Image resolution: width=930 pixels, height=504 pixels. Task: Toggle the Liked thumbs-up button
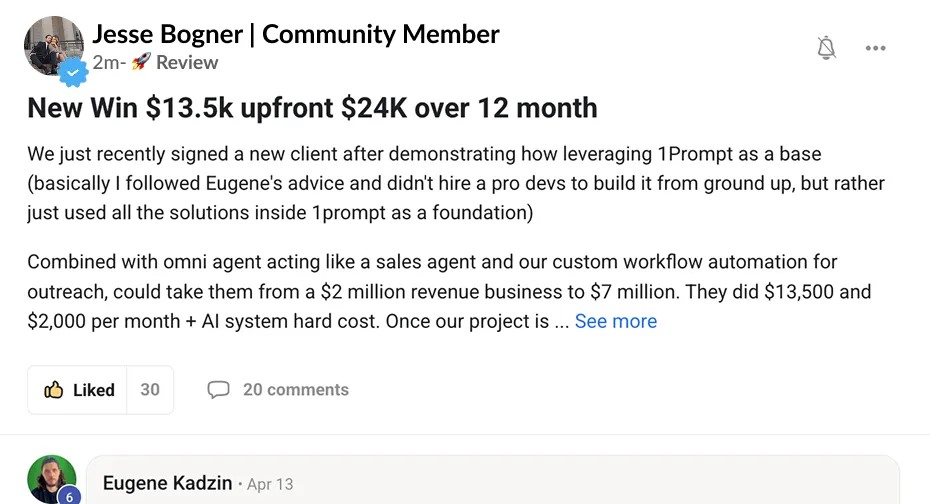pyautogui.click(x=77, y=390)
